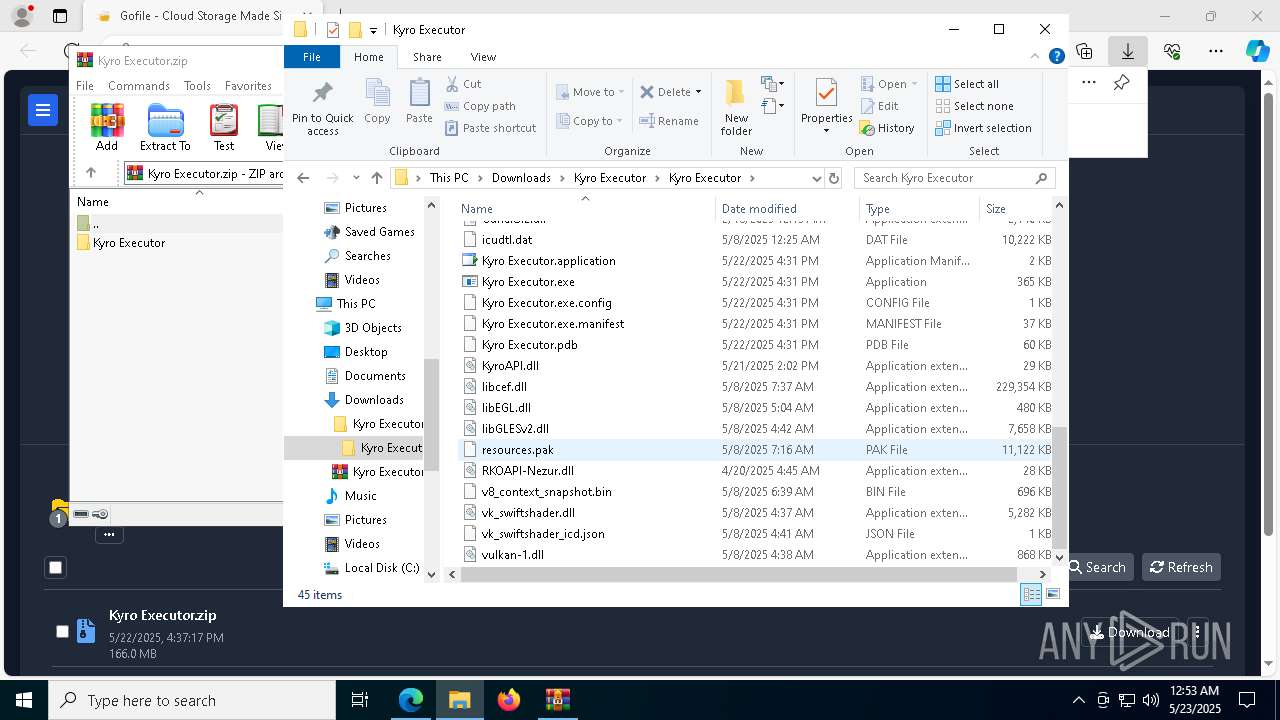This screenshot has height=720, width=1280.
Task: Open Microsoft Edge from the taskbar
Action: point(411,700)
